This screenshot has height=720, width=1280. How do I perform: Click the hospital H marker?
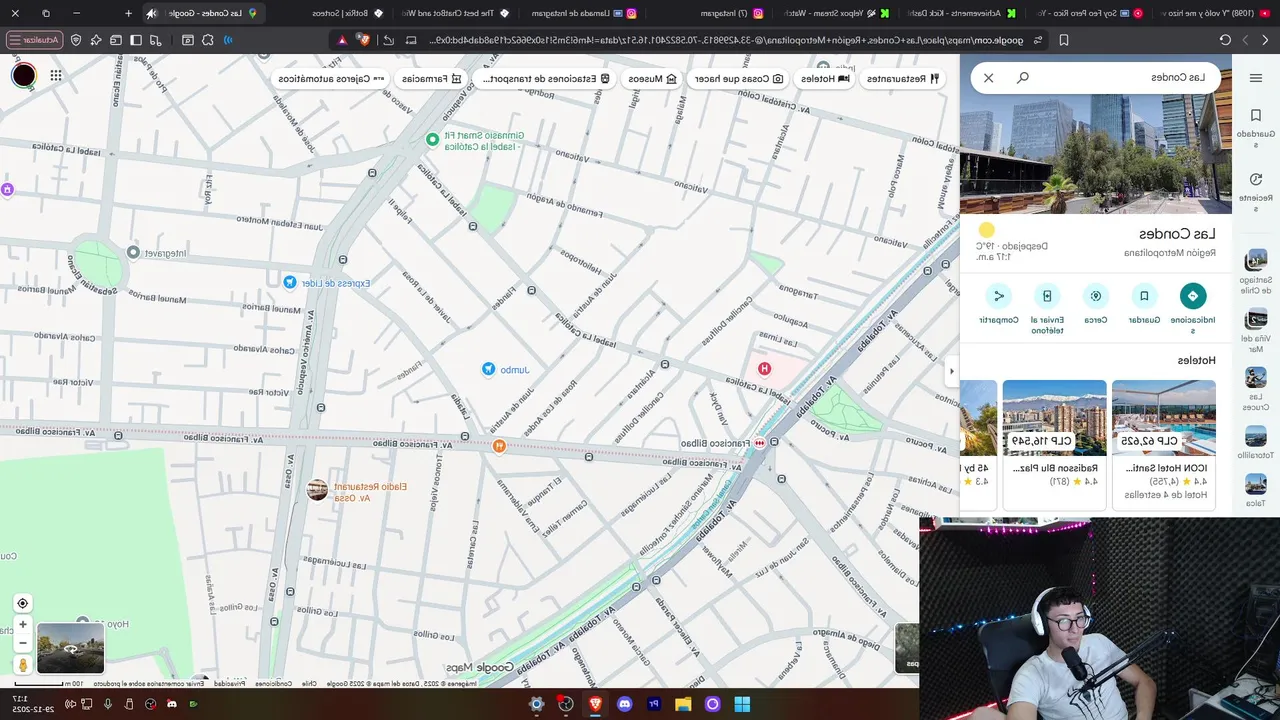764,369
